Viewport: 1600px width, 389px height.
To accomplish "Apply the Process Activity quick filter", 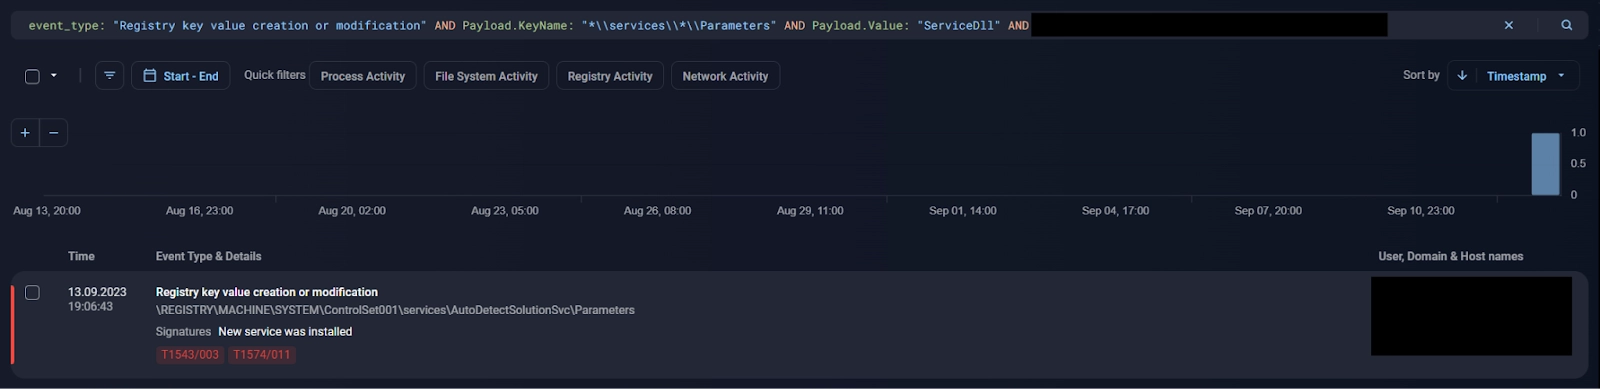I will pos(363,76).
